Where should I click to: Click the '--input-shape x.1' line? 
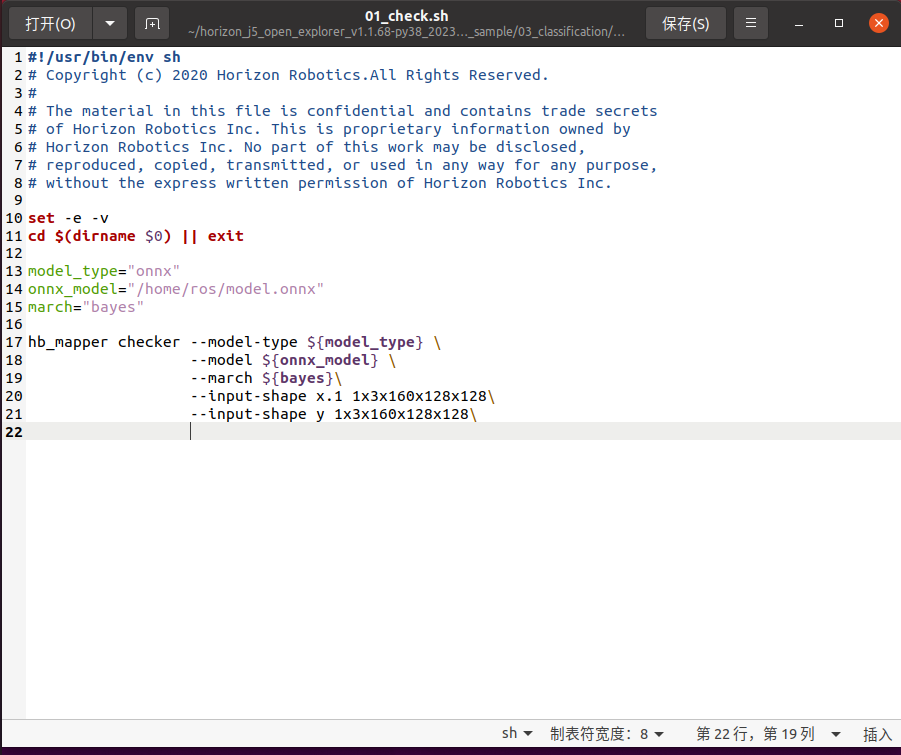click(x=342, y=396)
